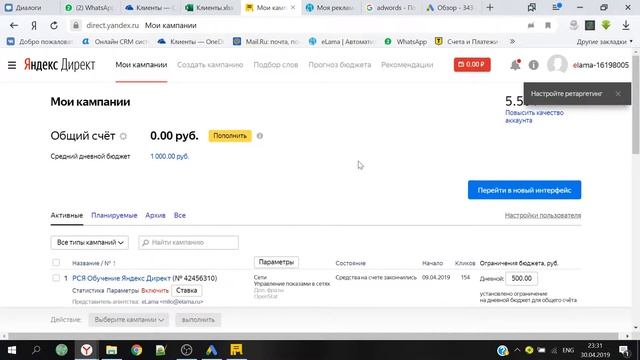The width and height of the screenshot is (640, 360).
Task: Click 'Параметры' column button
Action: (x=276, y=262)
